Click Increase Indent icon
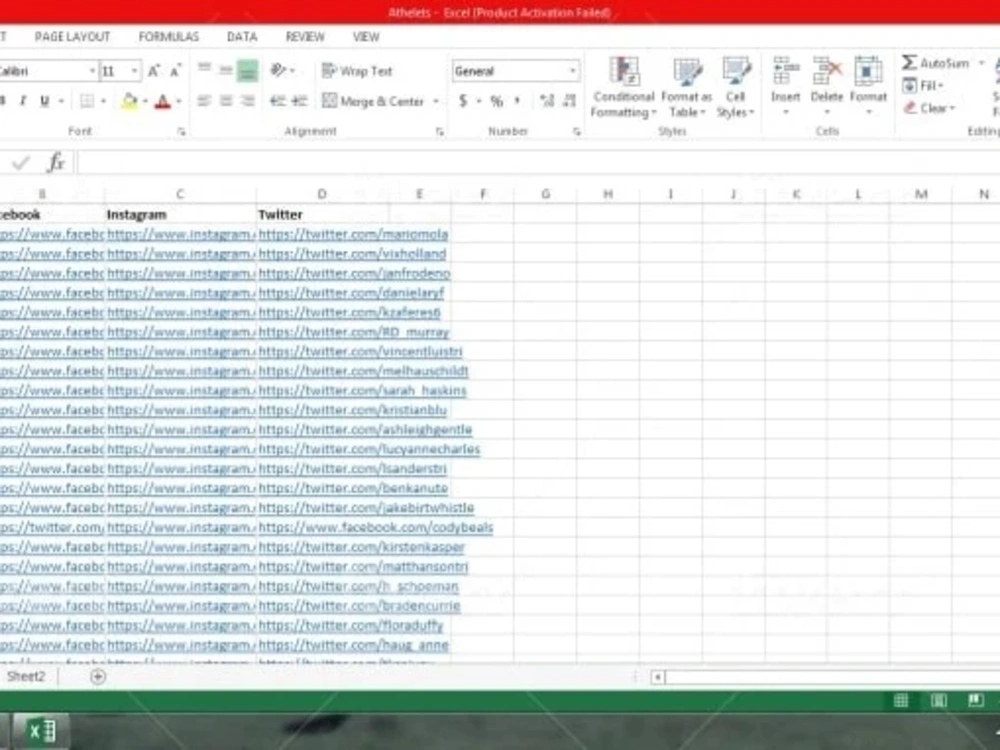This screenshot has height=750, width=1000. pos(299,101)
